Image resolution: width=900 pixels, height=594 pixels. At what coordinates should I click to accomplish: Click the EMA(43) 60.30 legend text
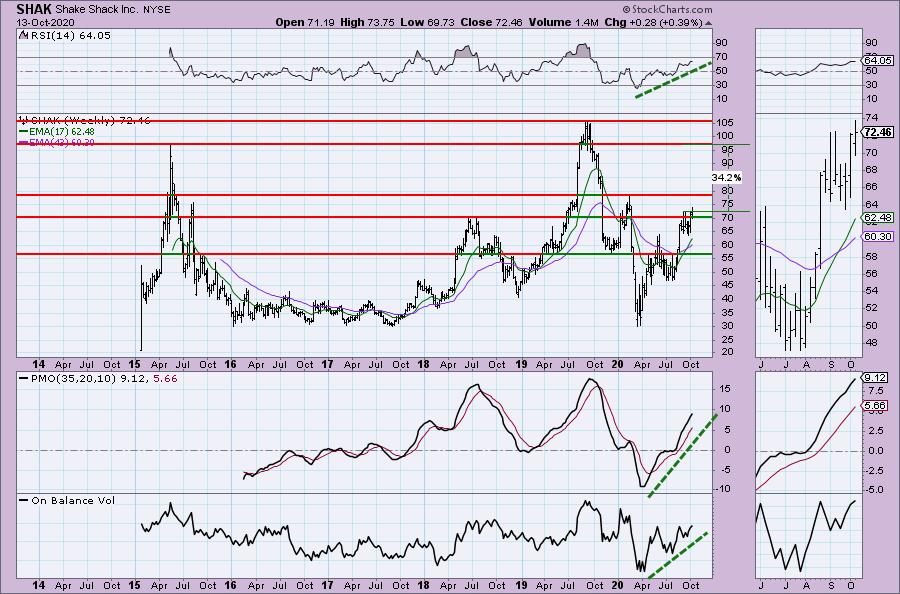[62, 142]
